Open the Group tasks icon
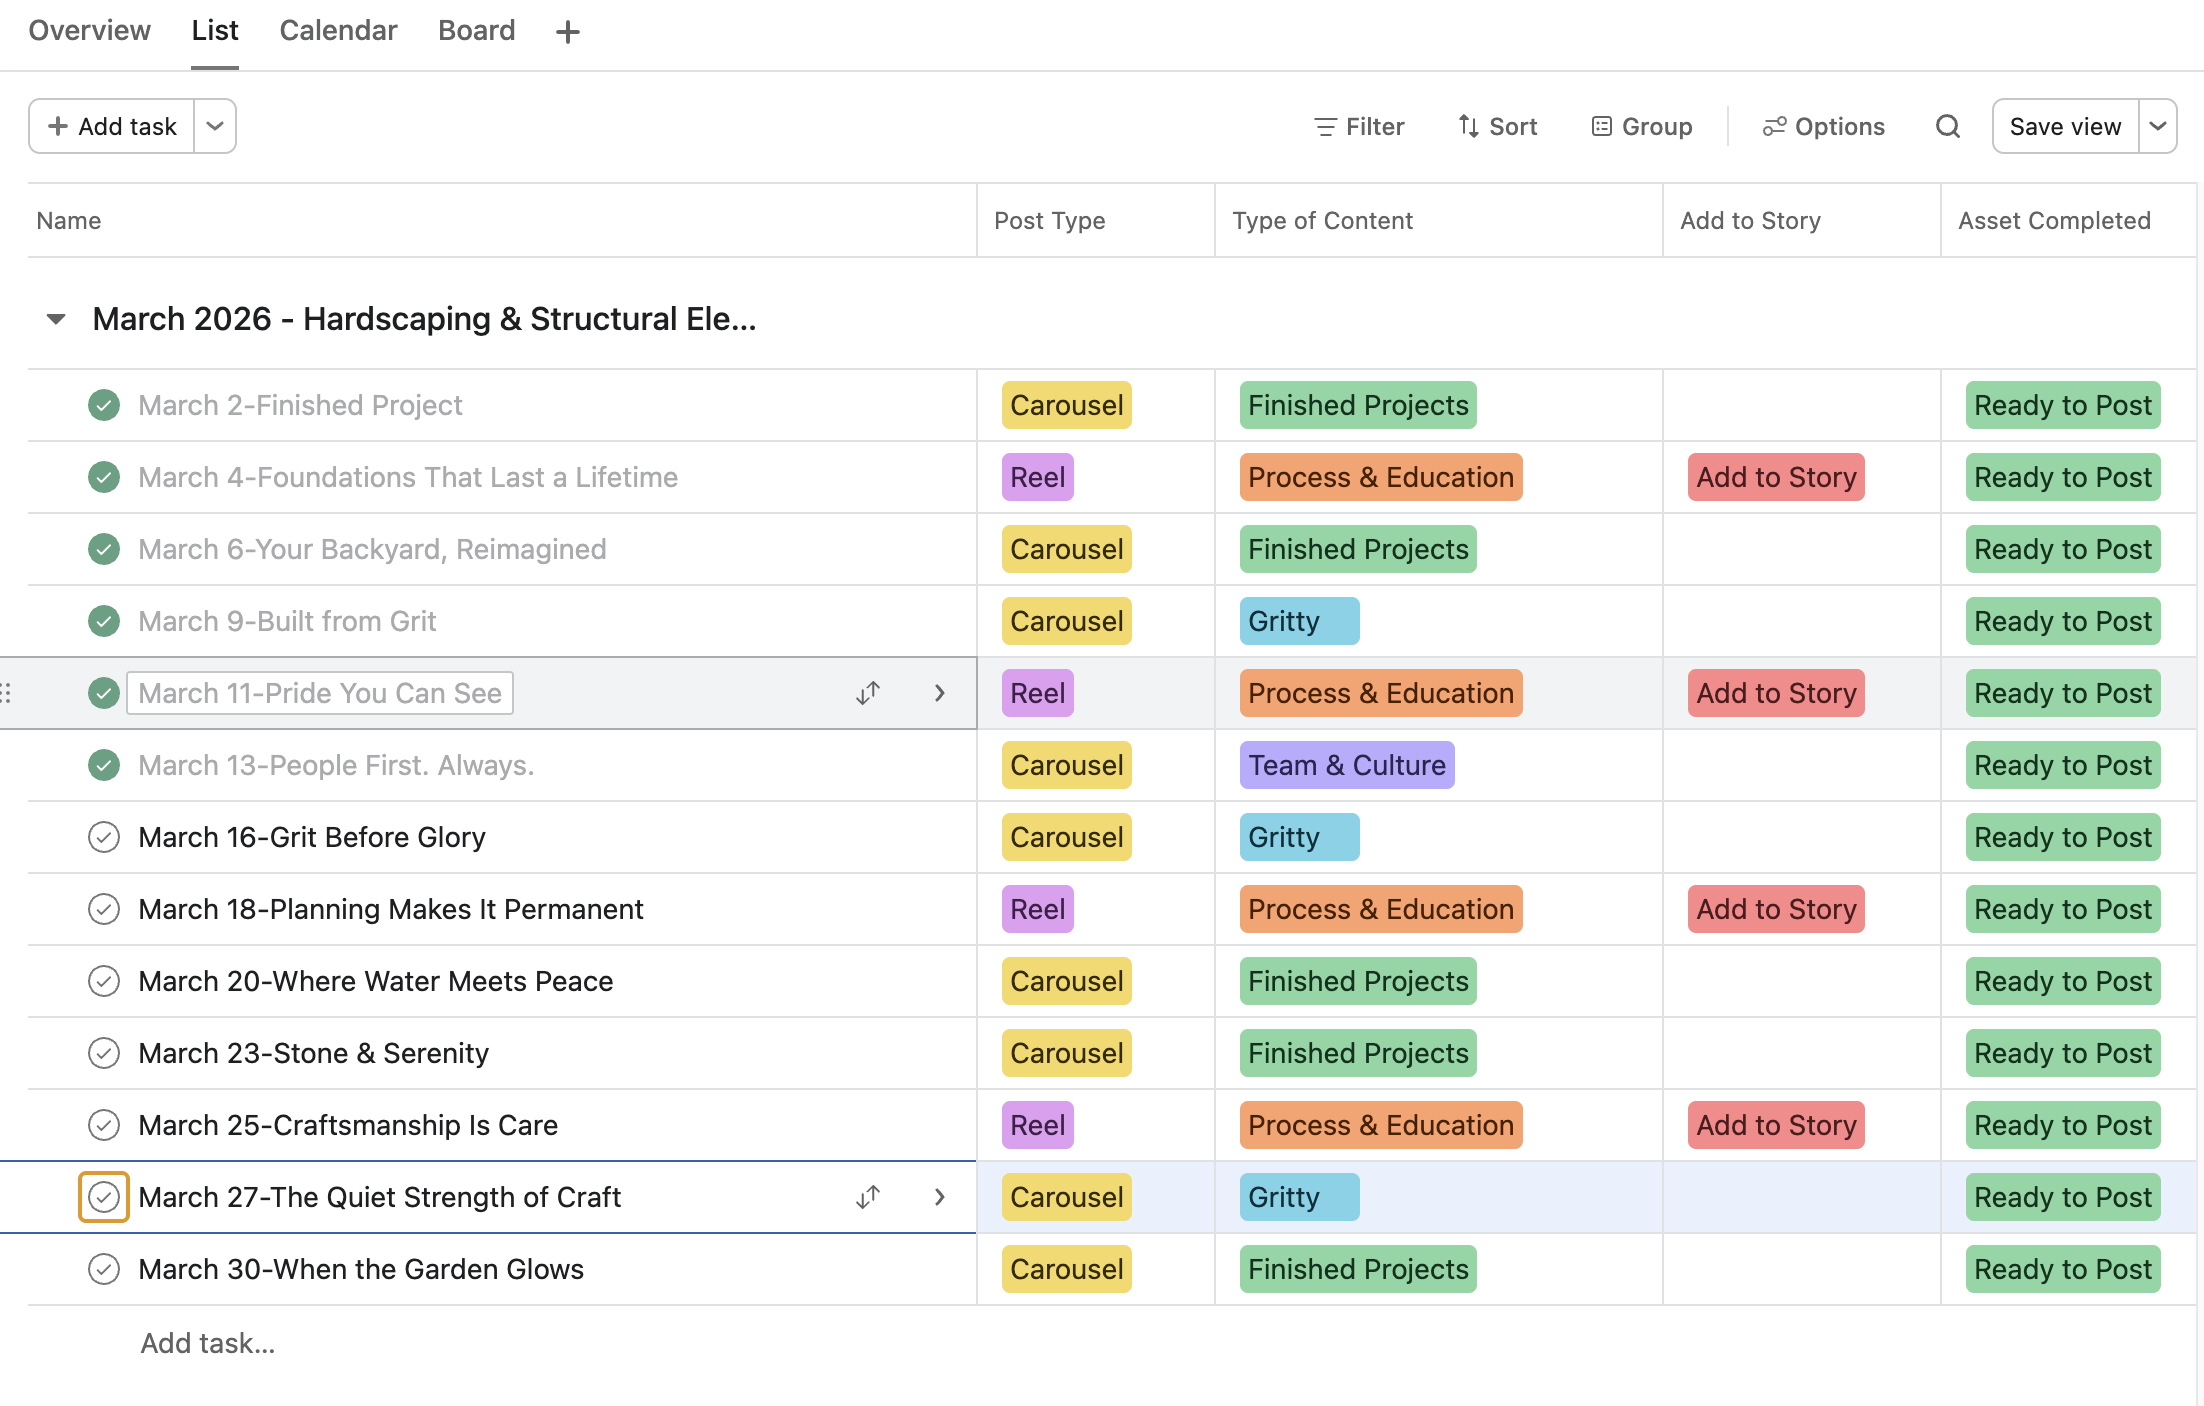Image resolution: width=2204 pixels, height=1406 pixels. coord(1601,126)
